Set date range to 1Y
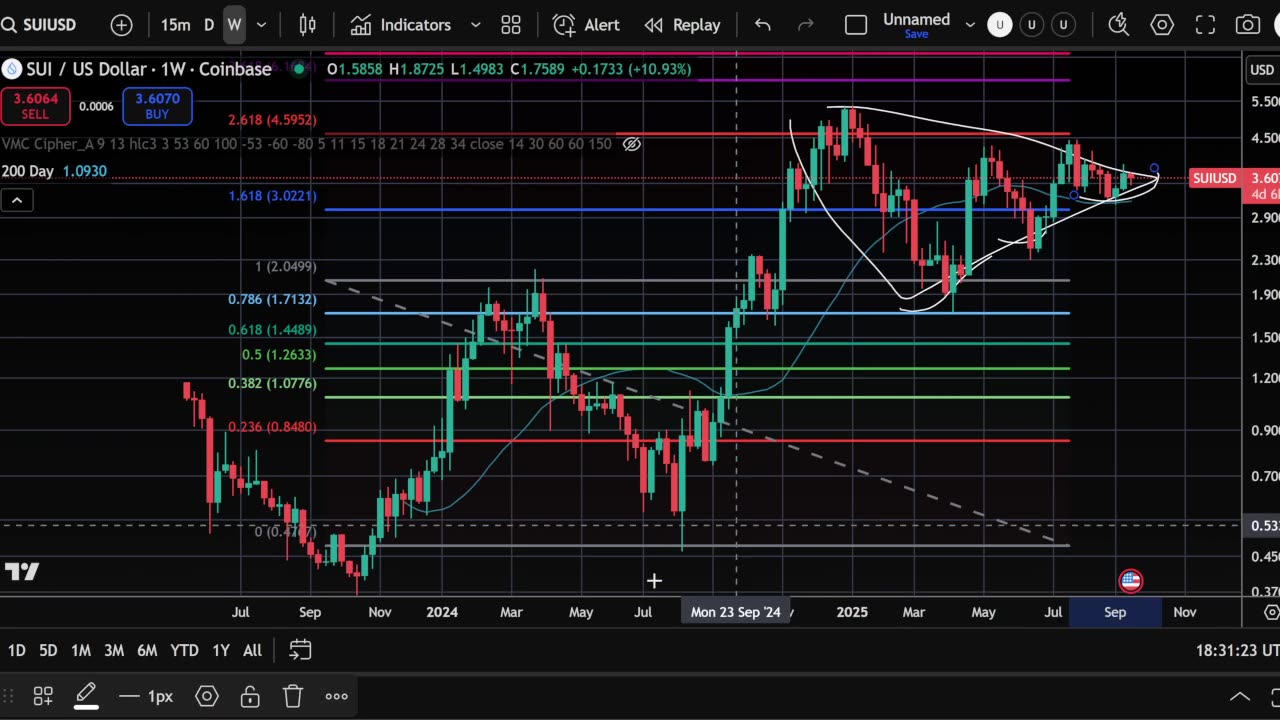The height and width of the screenshot is (720, 1280). tap(221, 651)
